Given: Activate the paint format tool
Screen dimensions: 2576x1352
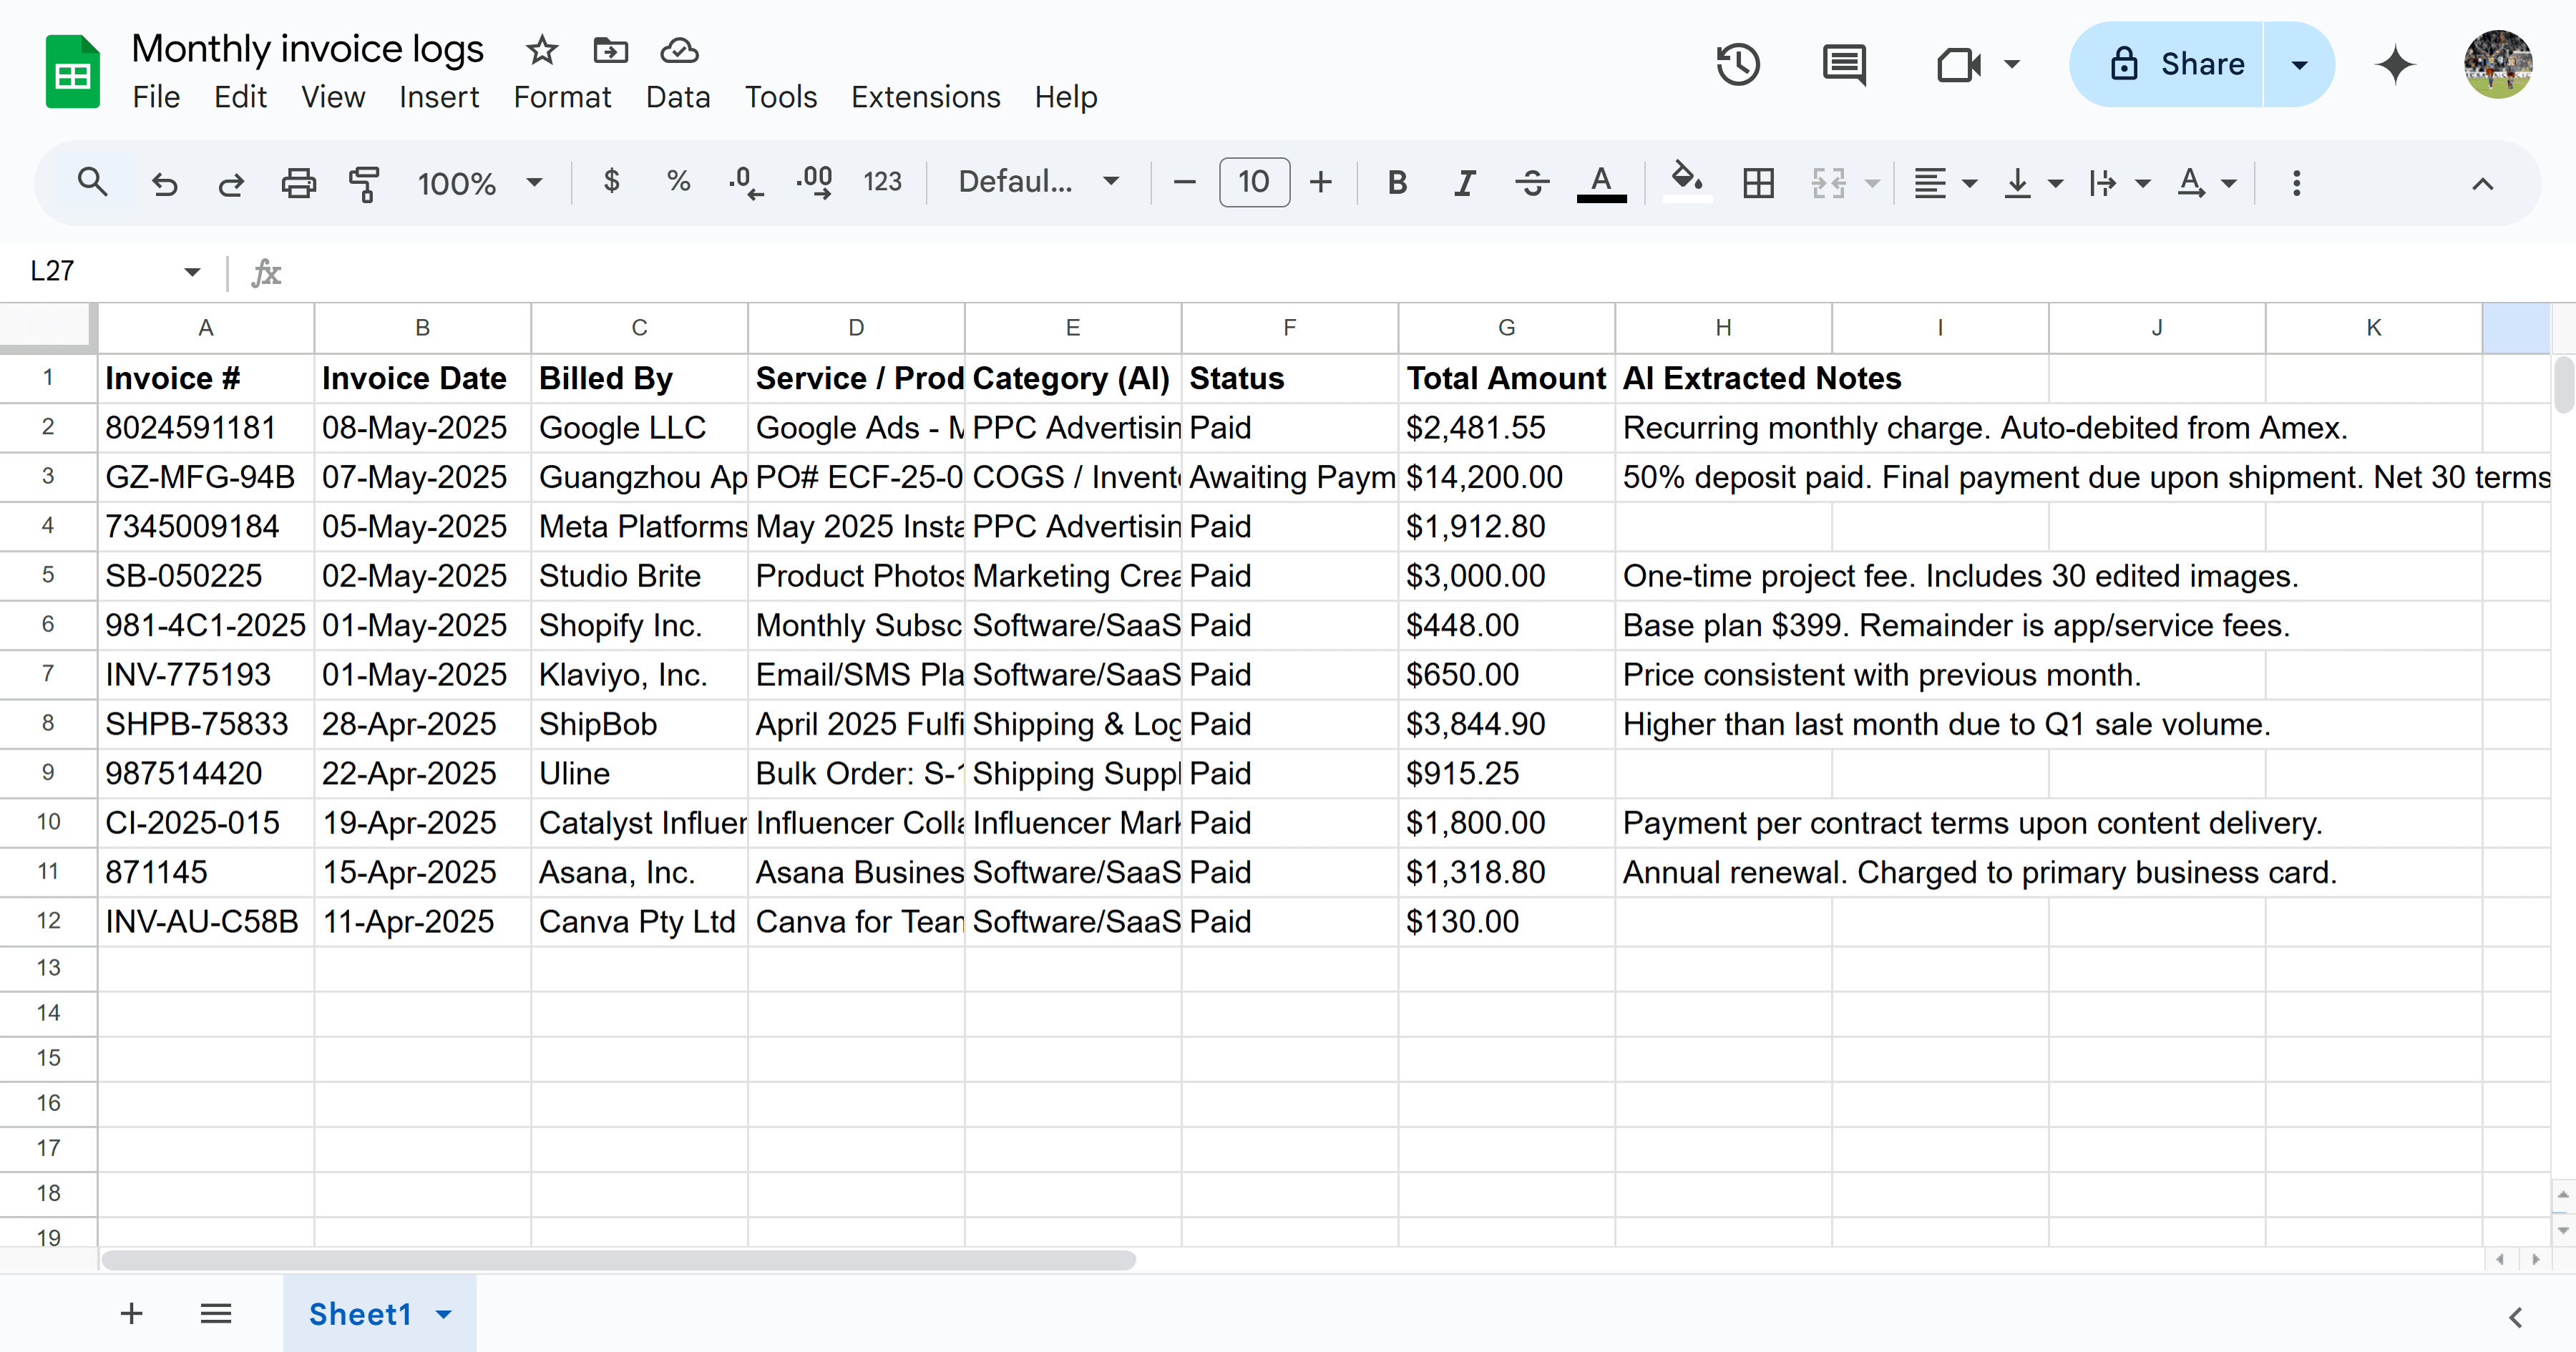Looking at the screenshot, I should 364,183.
